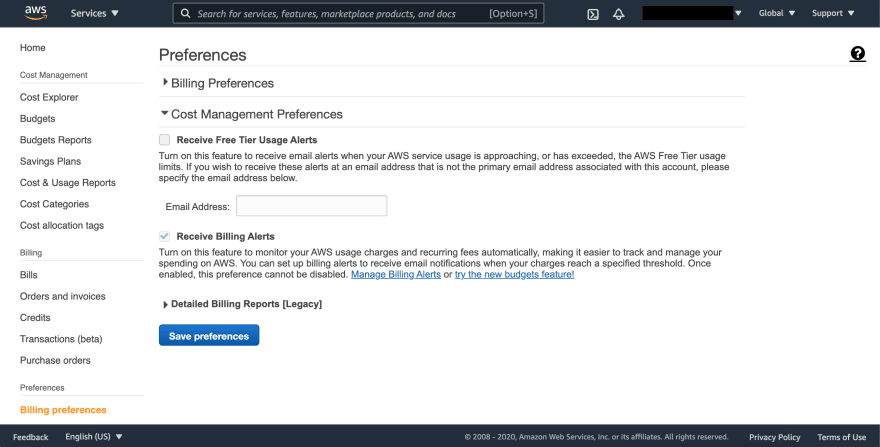Open Savings Plans in the sidebar
Viewport: 880px width, 447px height.
(51, 161)
